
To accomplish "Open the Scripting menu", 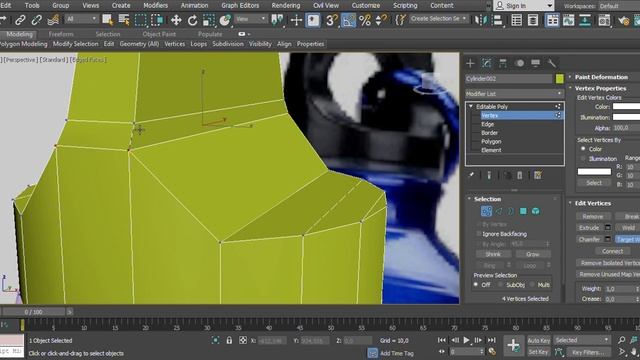I will tap(405, 5).
